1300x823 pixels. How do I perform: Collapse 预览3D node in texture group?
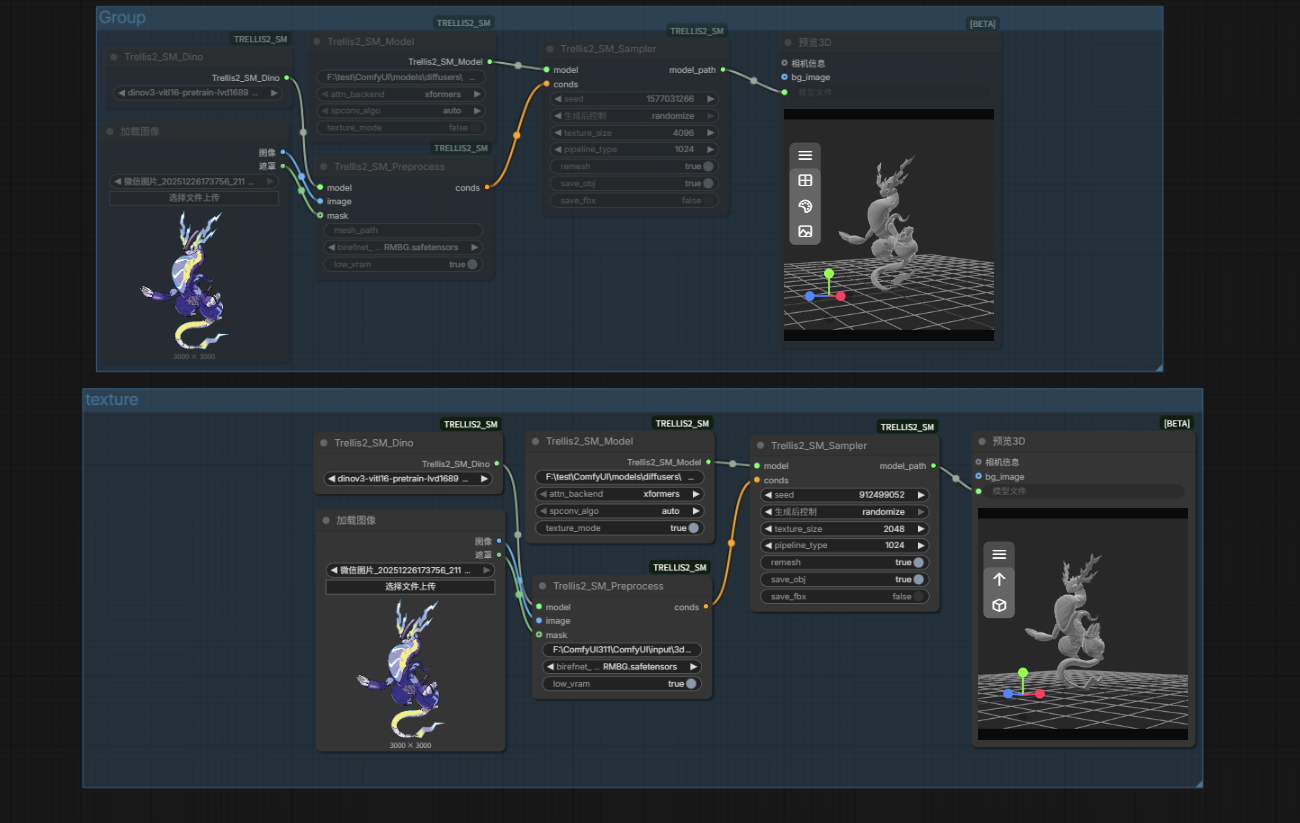[x=981, y=441]
